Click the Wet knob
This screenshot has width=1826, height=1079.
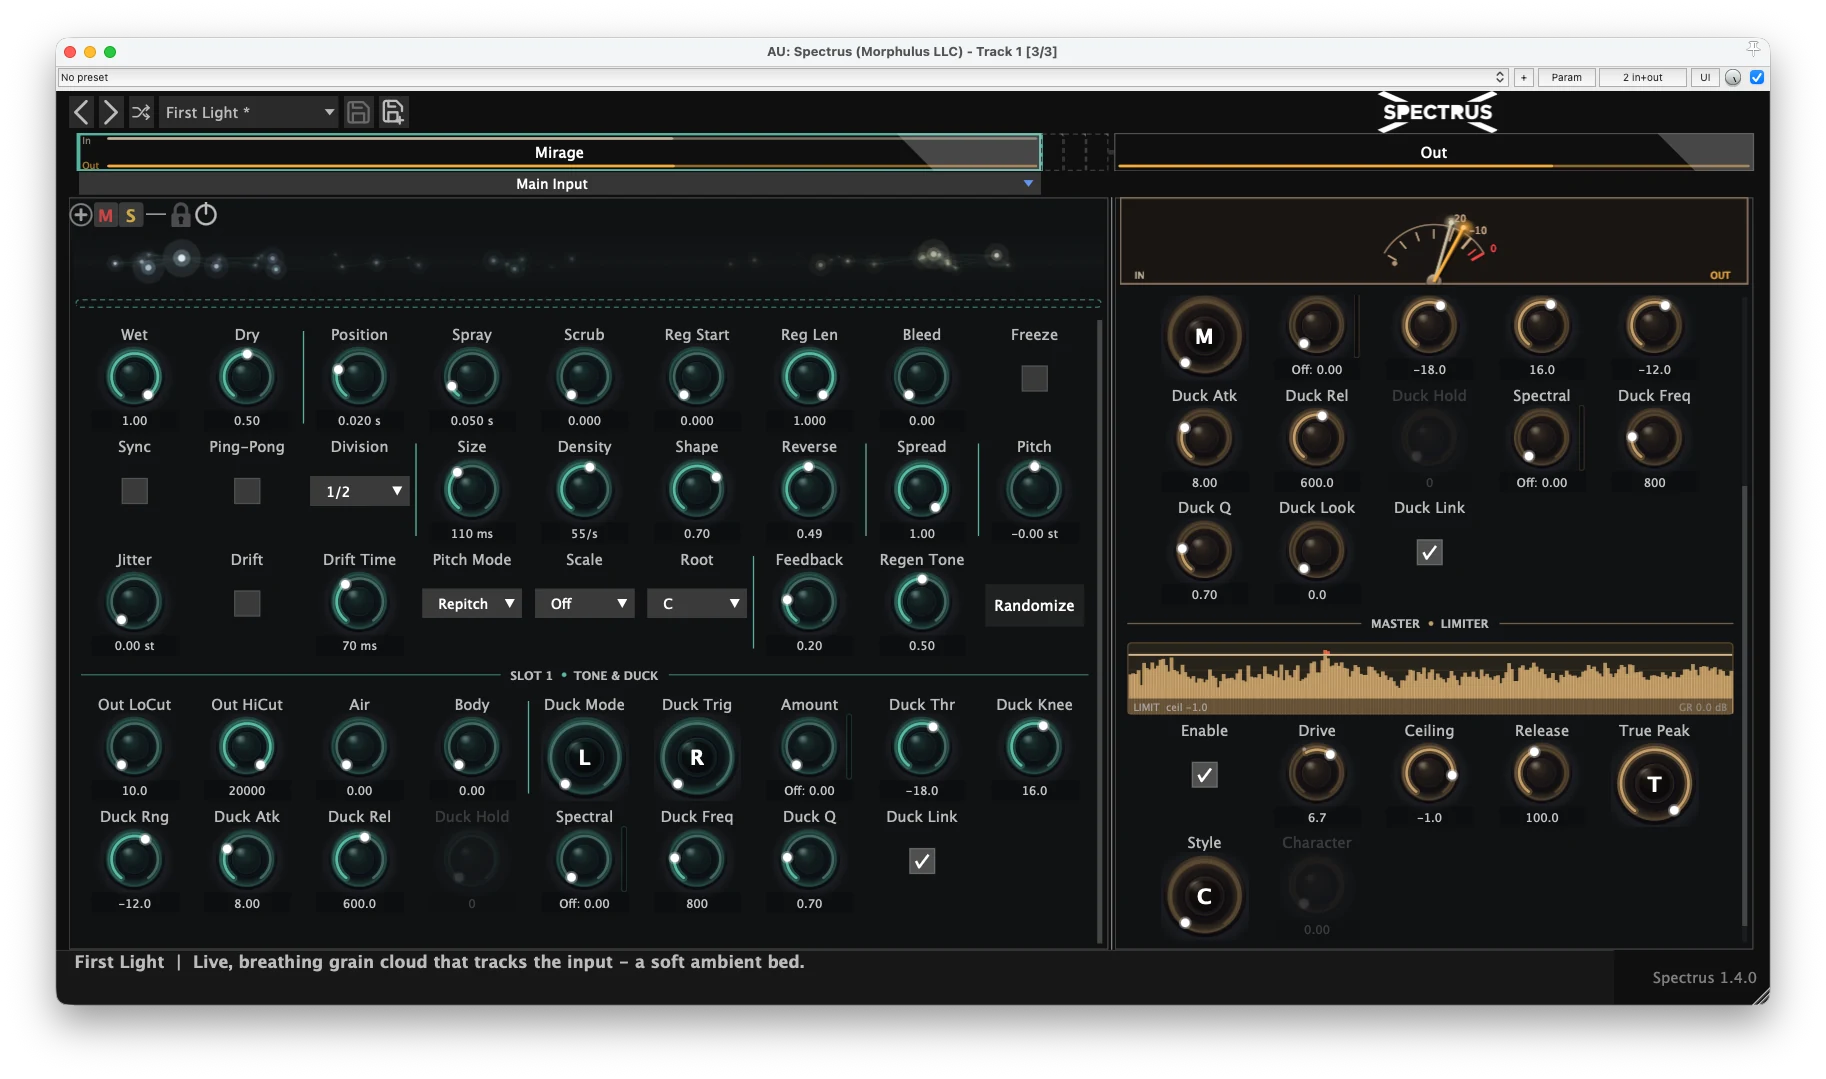[134, 378]
